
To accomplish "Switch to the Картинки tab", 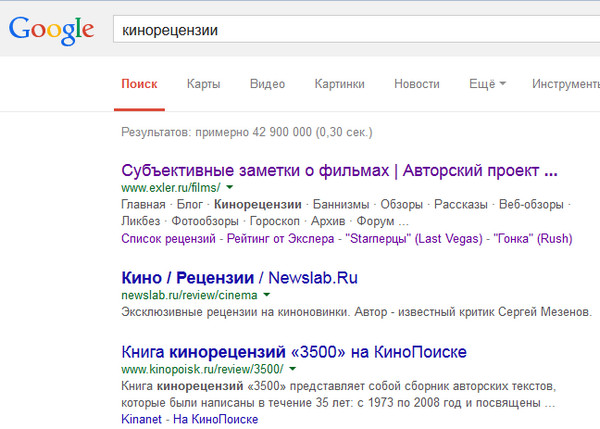I will pos(339,84).
